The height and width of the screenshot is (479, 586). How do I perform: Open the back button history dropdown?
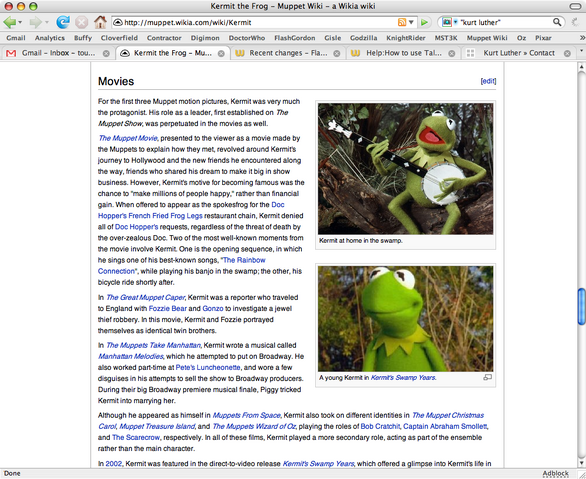click(20, 22)
